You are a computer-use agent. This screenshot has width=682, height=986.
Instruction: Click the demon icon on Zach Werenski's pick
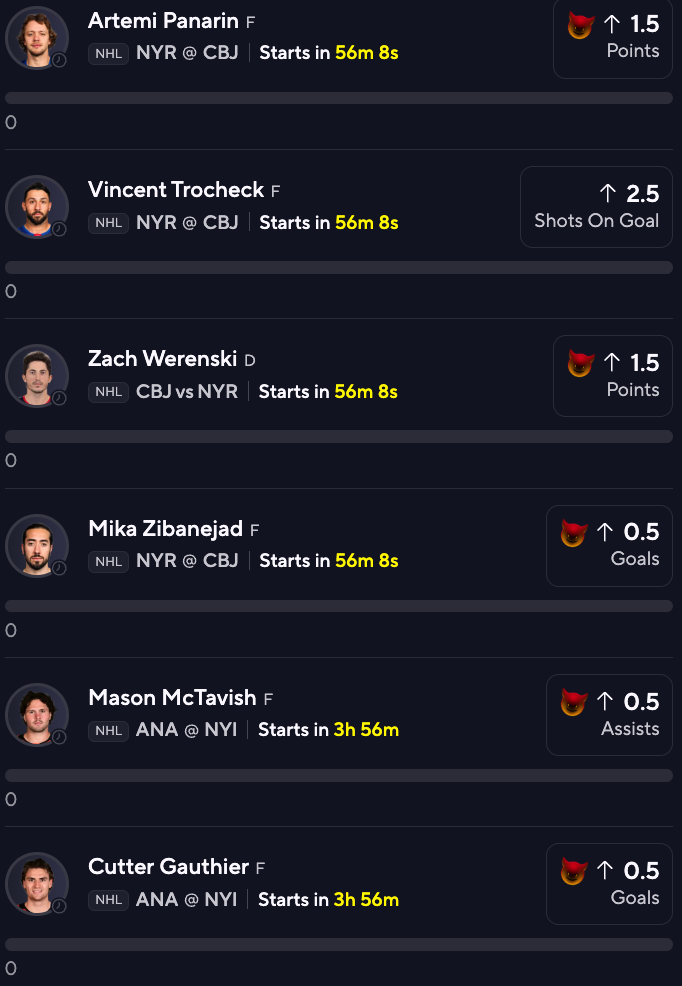tap(580, 363)
